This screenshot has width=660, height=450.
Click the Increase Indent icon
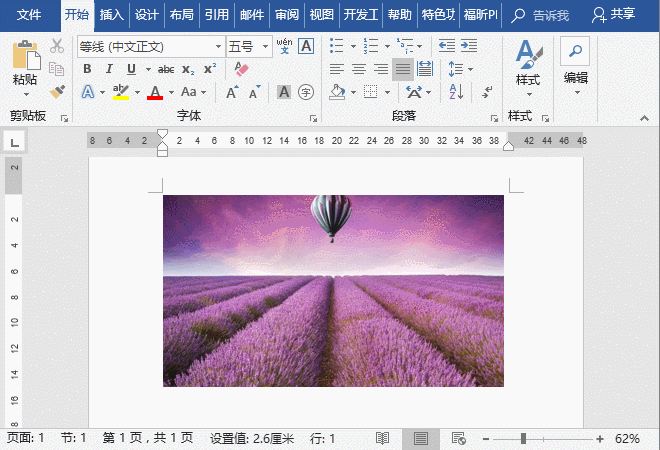(x=468, y=45)
